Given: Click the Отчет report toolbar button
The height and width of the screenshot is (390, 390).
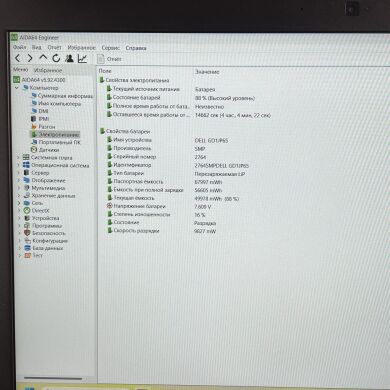Looking at the screenshot, I should (x=109, y=59).
